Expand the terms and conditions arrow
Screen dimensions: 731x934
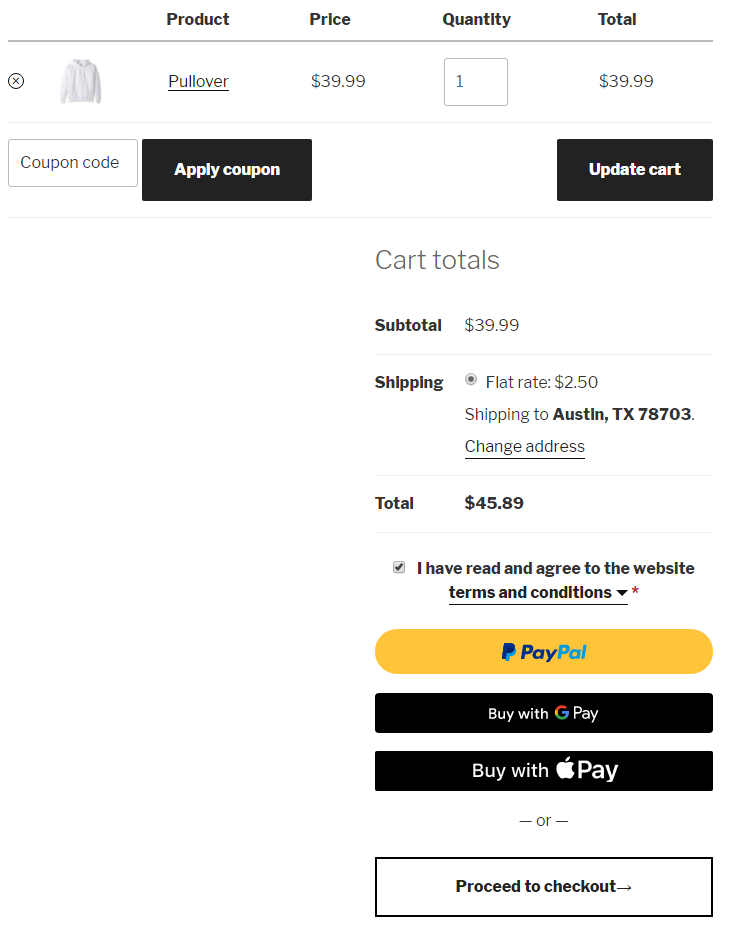pos(622,594)
